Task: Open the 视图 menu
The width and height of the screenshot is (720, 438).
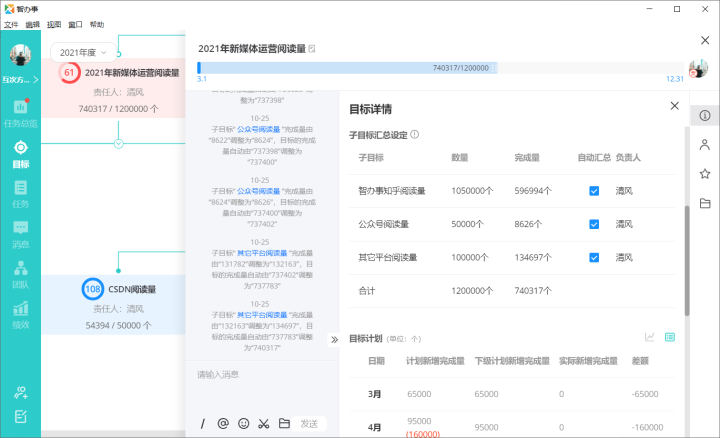Action: [54, 24]
